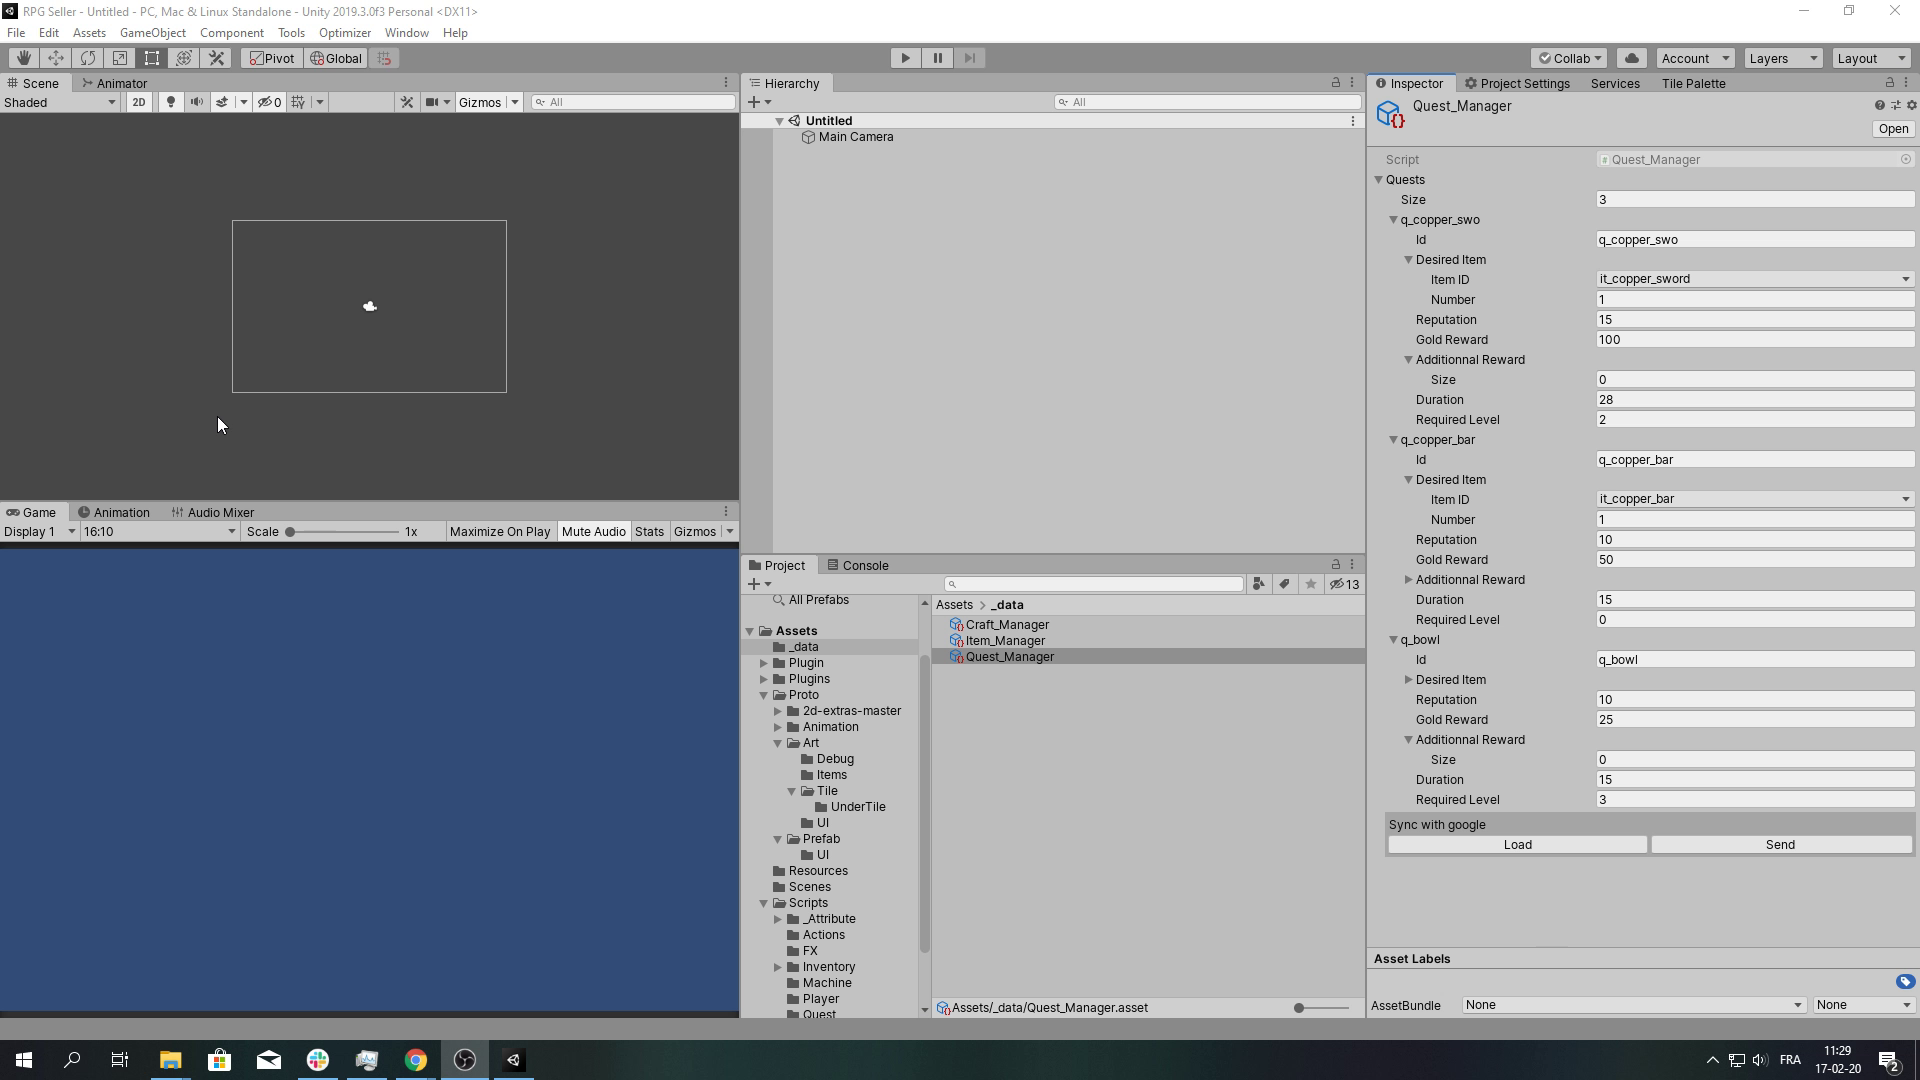Screen dimensions: 1920x1080
Task: Click the Hierarchy create plus button
Action: (754, 102)
